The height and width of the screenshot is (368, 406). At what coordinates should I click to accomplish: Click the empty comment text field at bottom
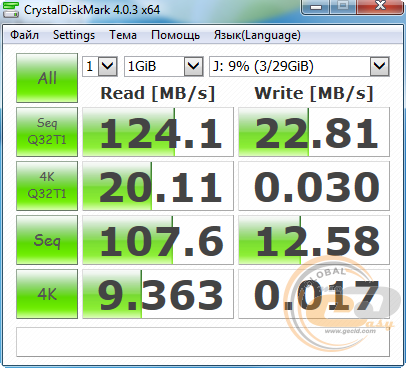pyautogui.click(x=203, y=342)
